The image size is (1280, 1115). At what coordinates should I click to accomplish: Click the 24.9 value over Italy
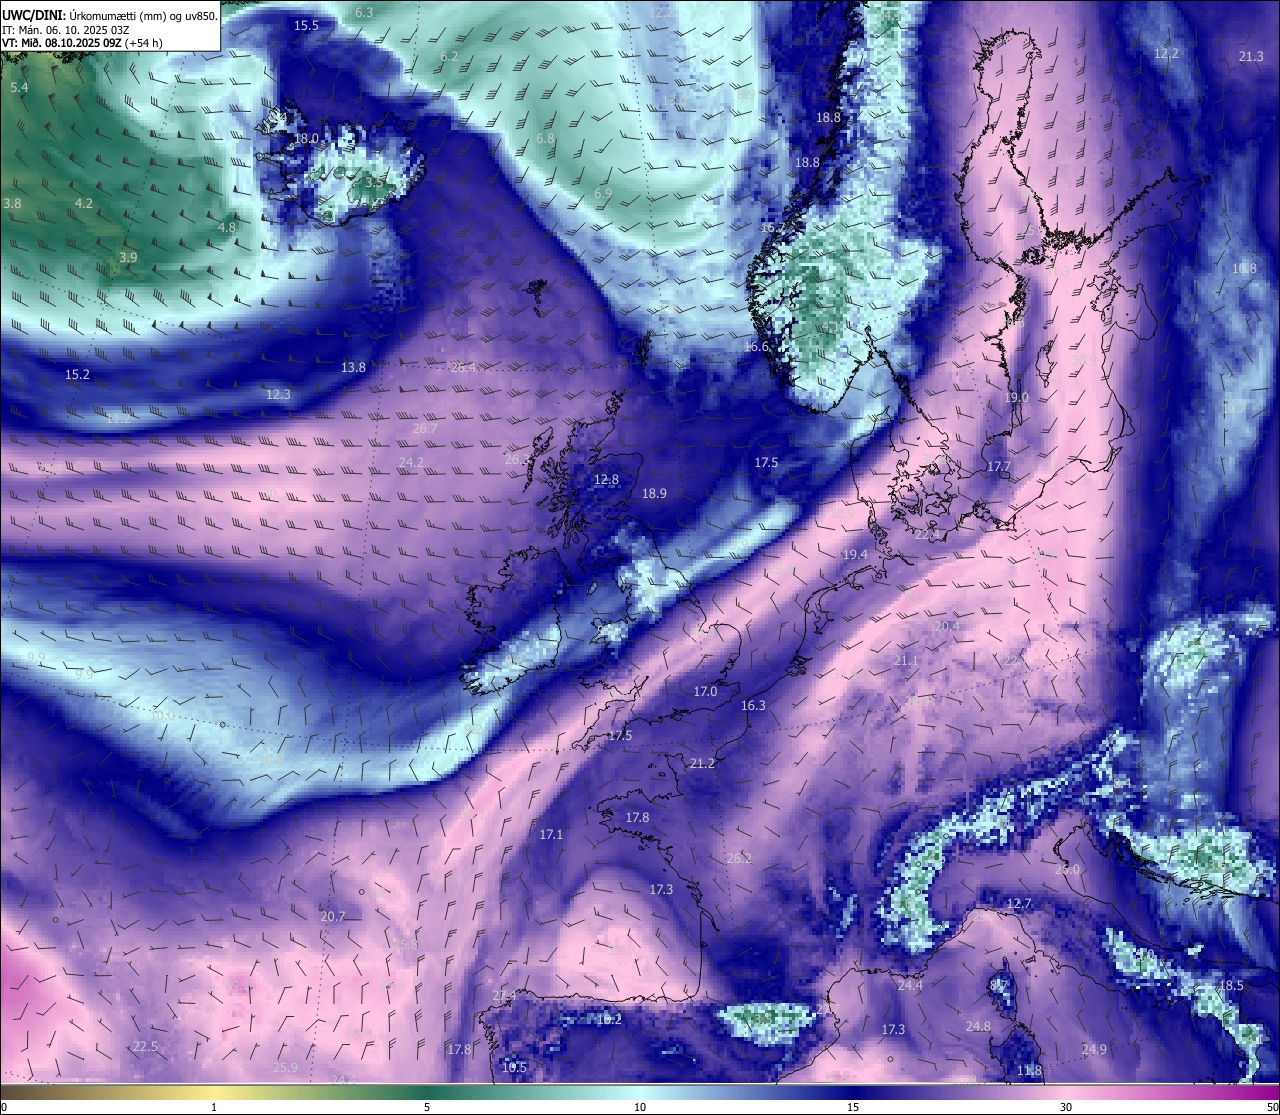(x=1094, y=1049)
